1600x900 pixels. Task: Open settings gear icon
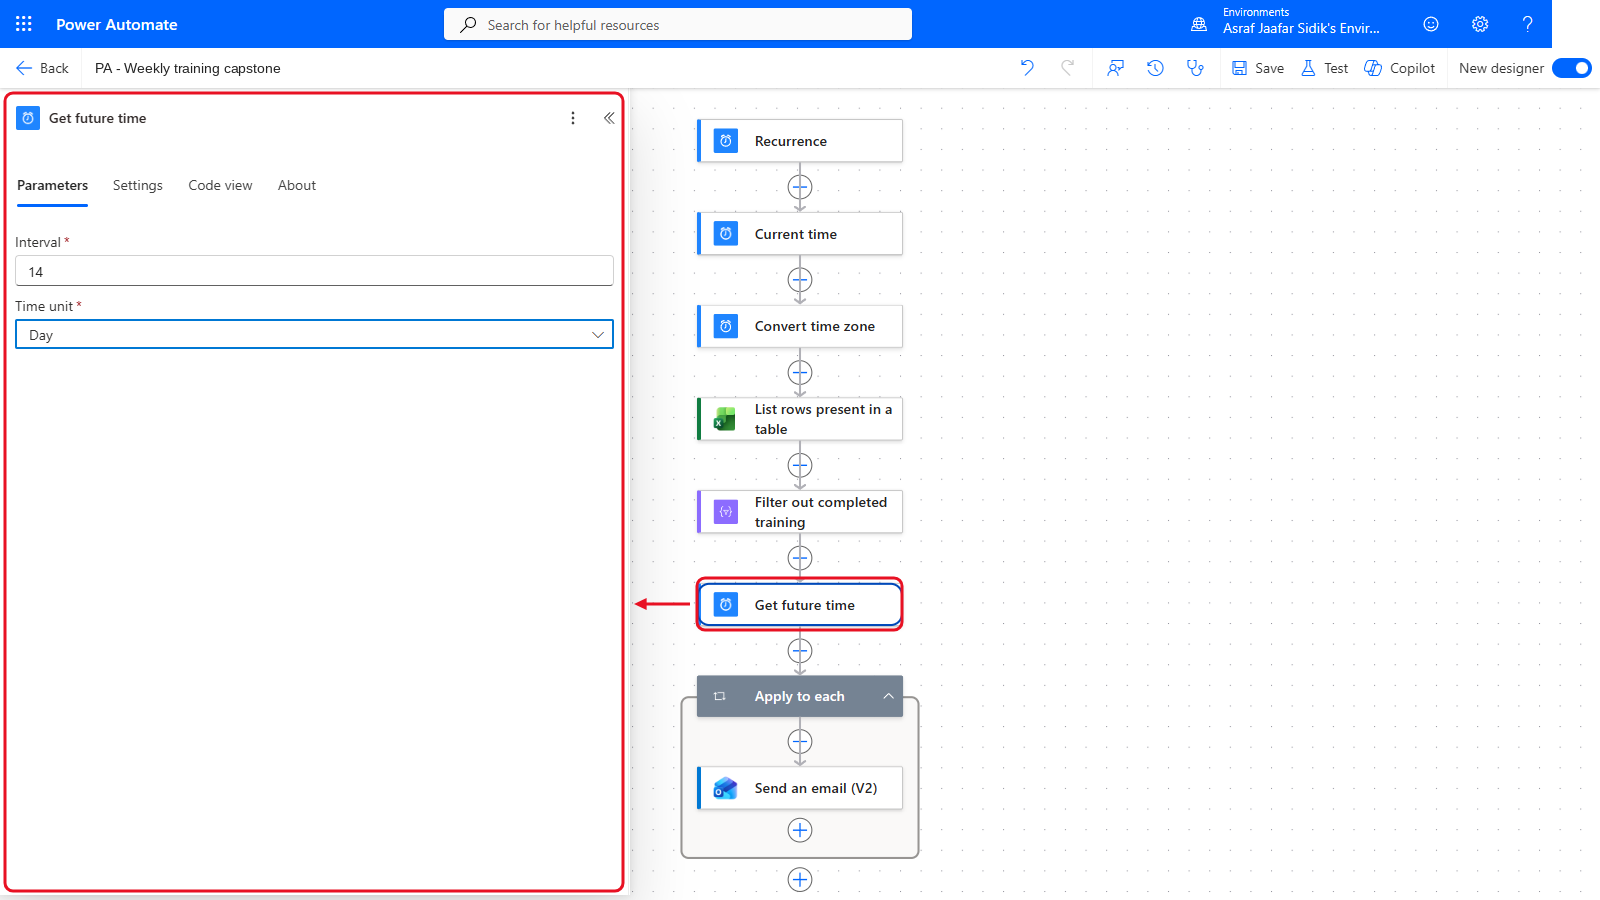click(1480, 24)
